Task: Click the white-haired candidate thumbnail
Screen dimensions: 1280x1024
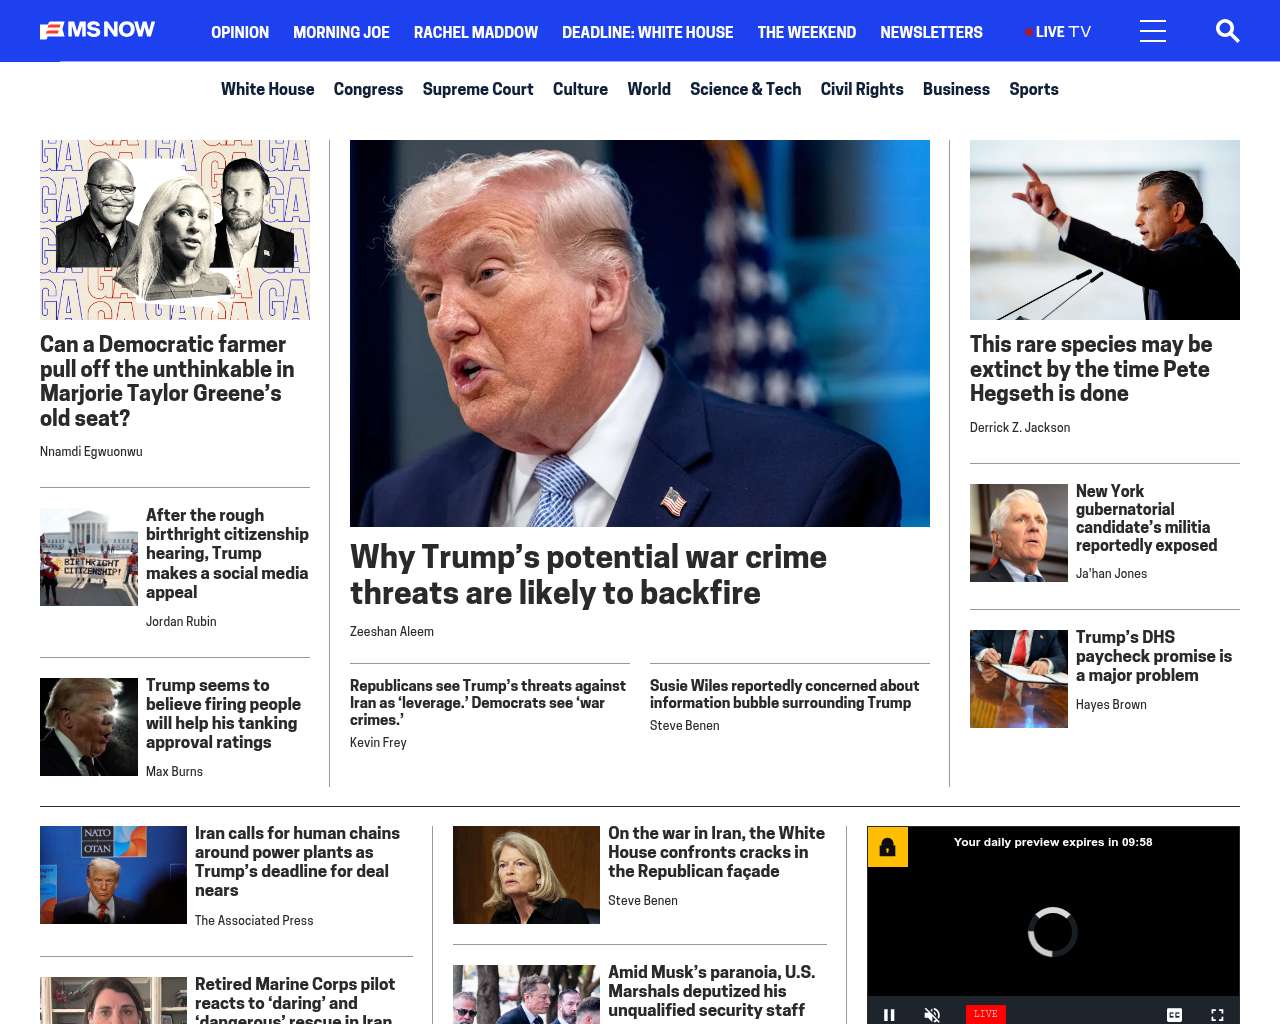Action: pos(1019,533)
